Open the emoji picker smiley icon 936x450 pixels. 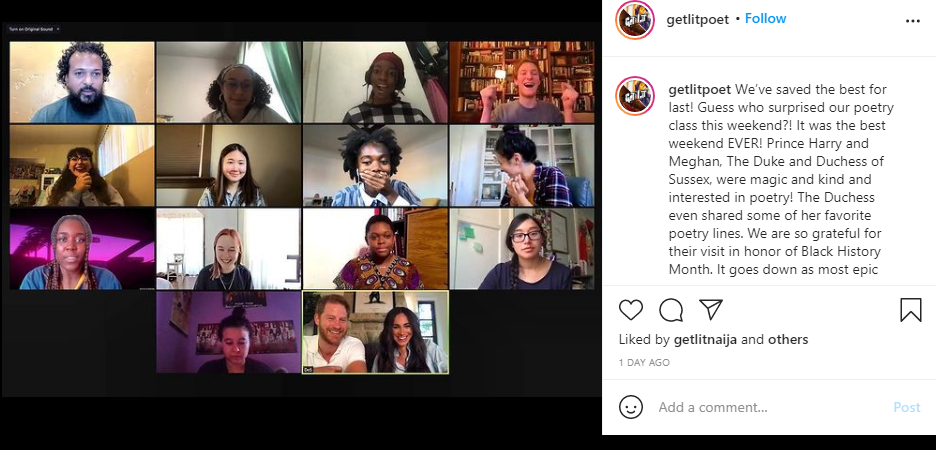pos(631,407)
